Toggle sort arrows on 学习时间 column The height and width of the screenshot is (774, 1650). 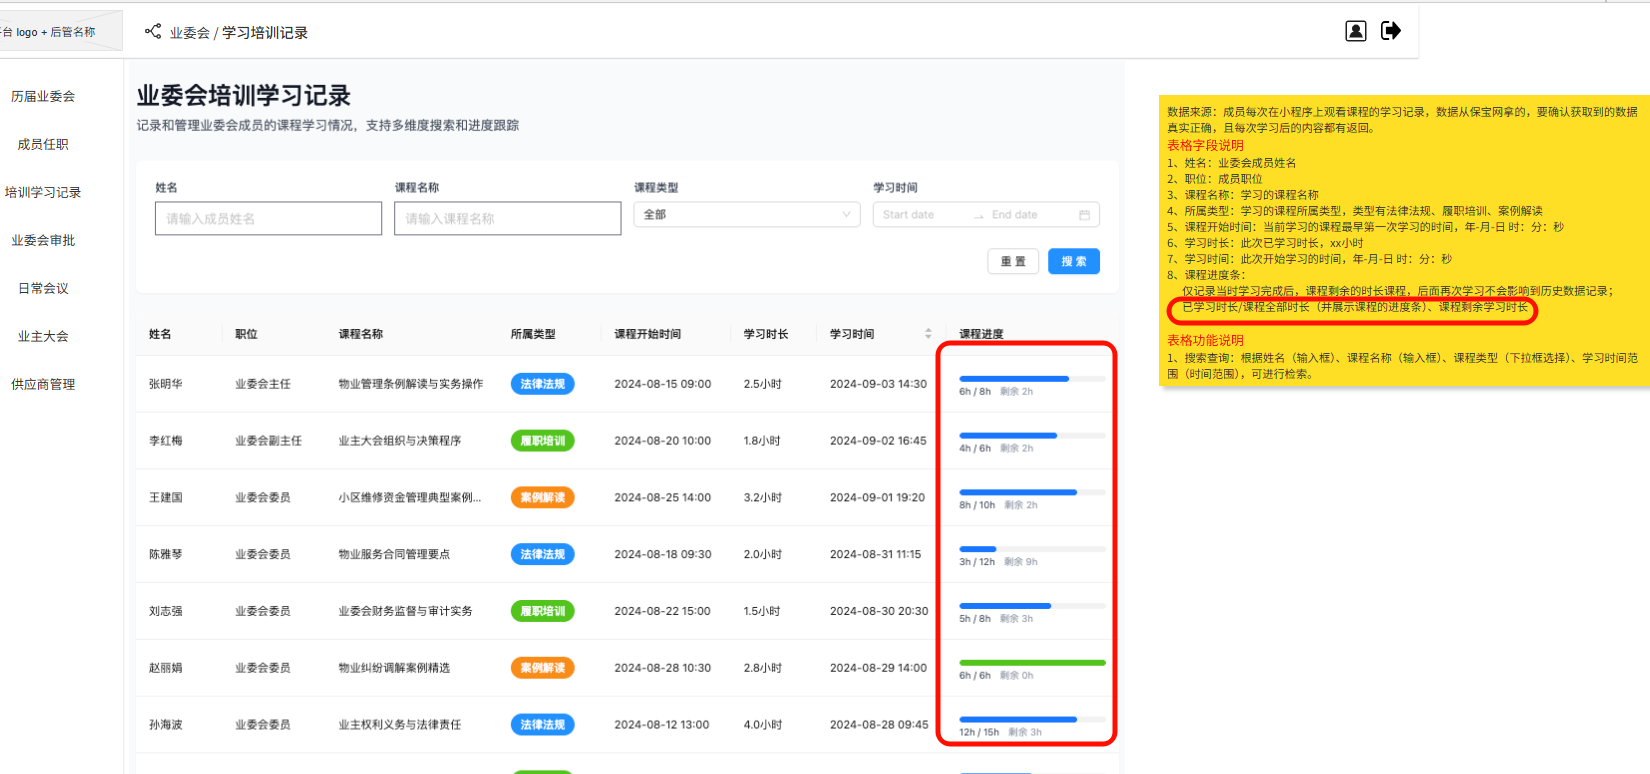click(928, 334)
